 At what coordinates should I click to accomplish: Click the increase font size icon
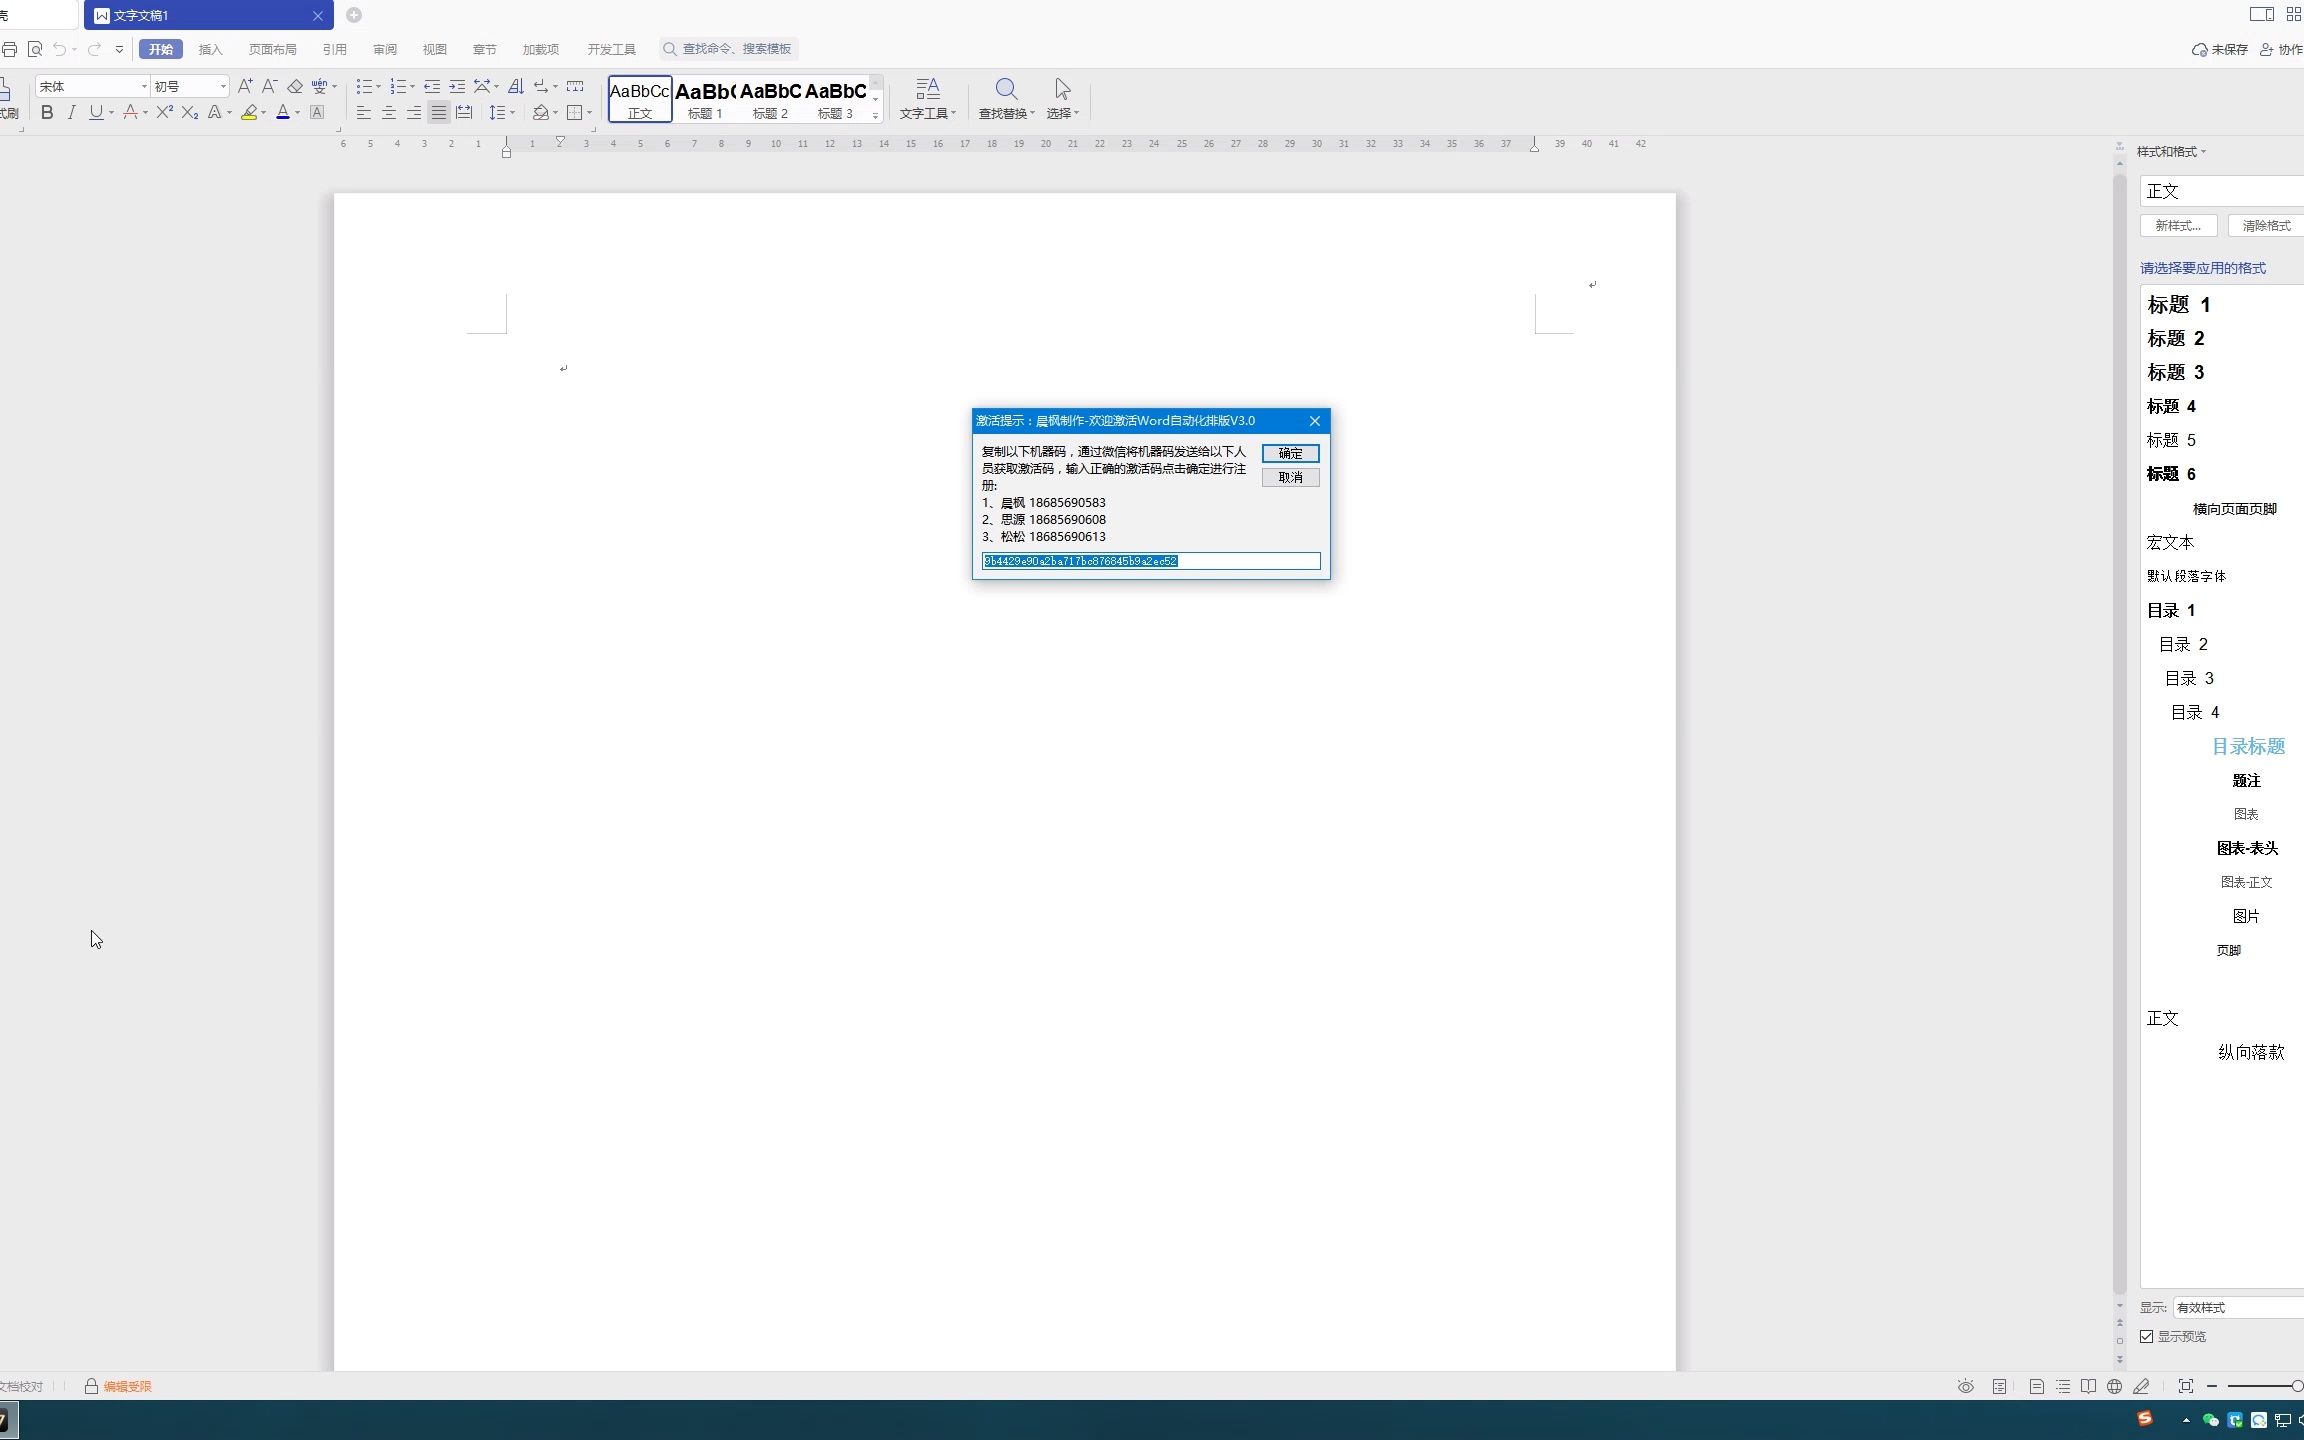click(x=245, y=87)
